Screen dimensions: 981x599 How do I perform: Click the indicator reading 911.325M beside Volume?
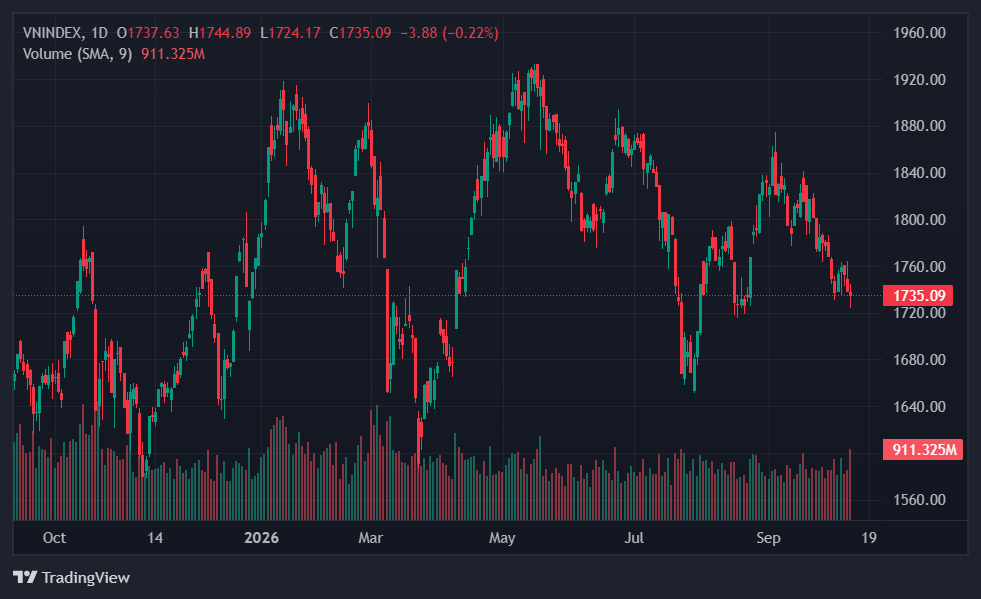coord(173,54)
